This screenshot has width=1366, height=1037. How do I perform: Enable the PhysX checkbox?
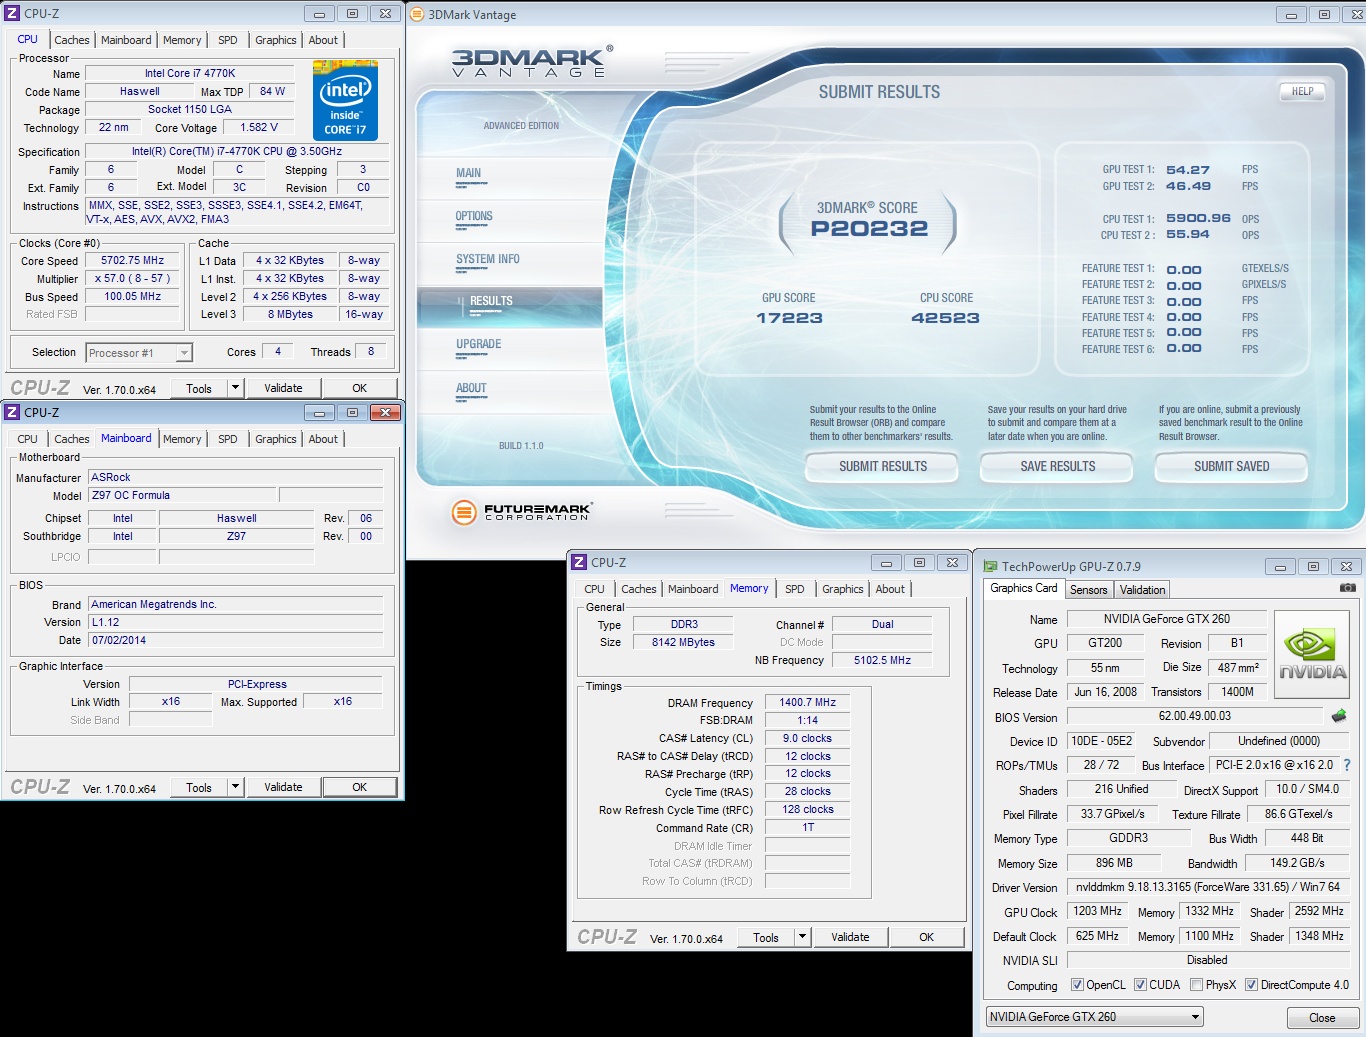1196,985
